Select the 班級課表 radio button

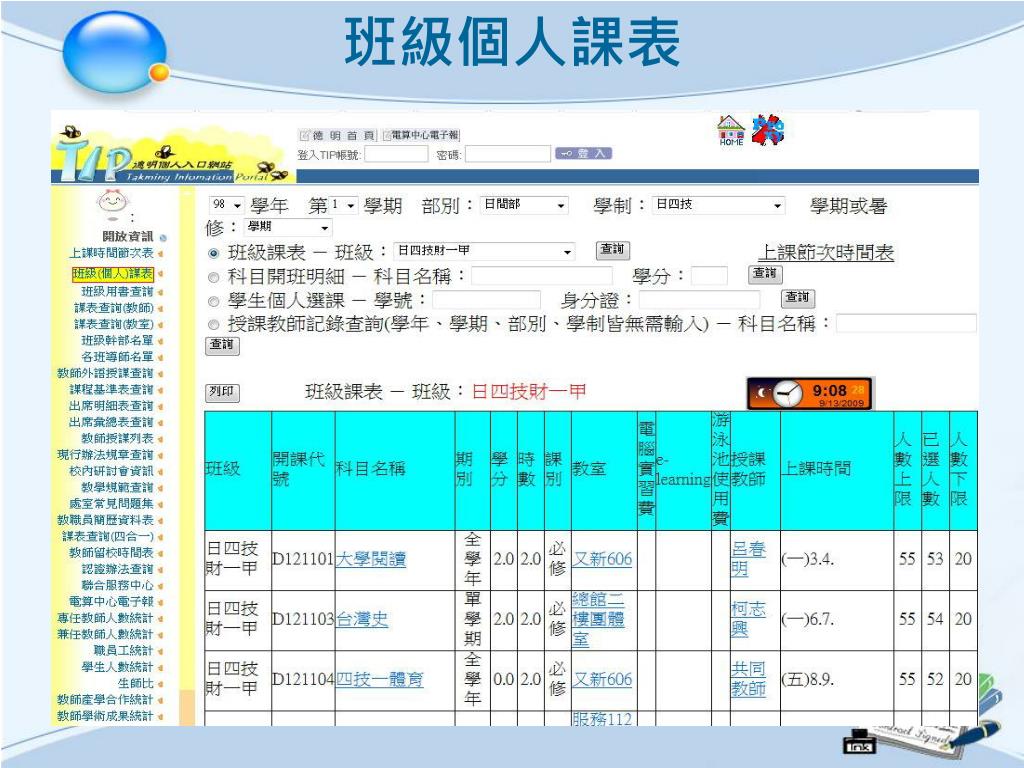[214, 253]
